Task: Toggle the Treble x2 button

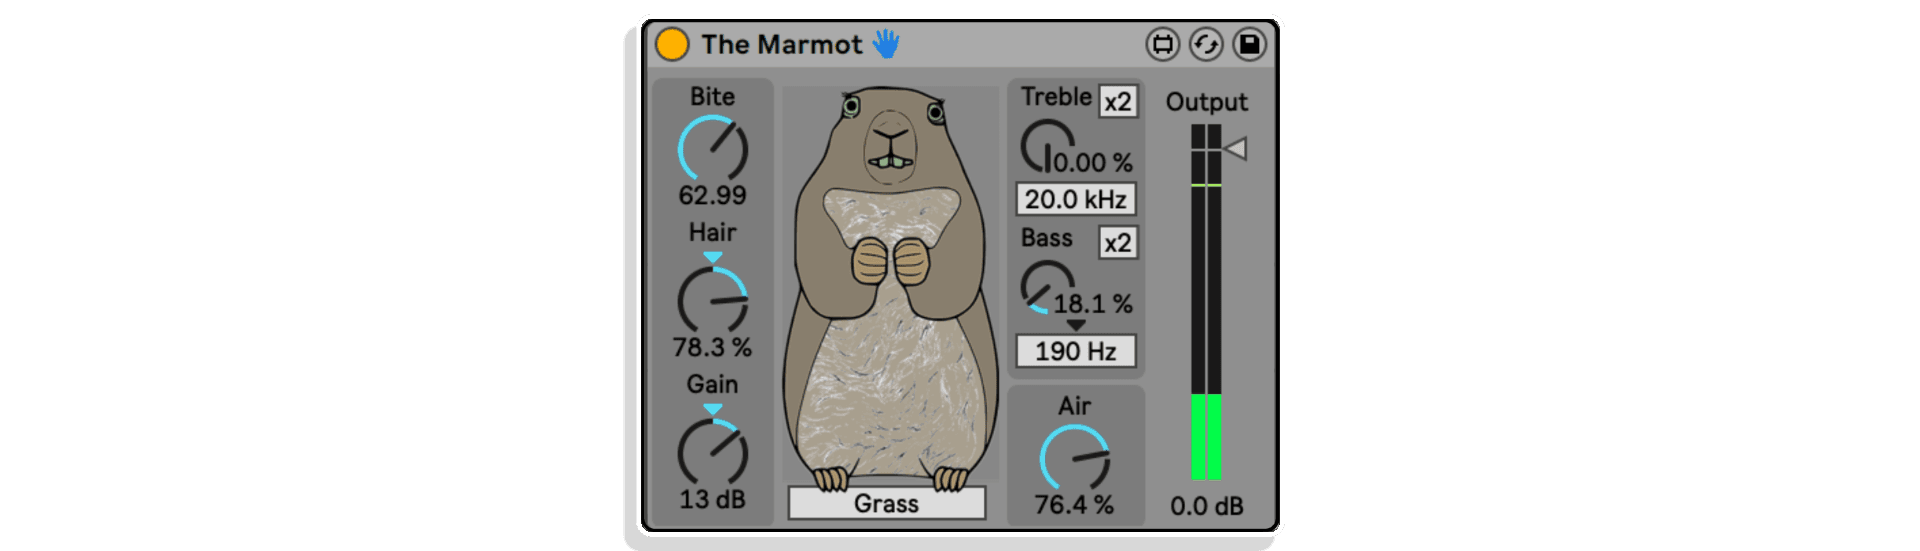Action: [x=1118, y=102]
